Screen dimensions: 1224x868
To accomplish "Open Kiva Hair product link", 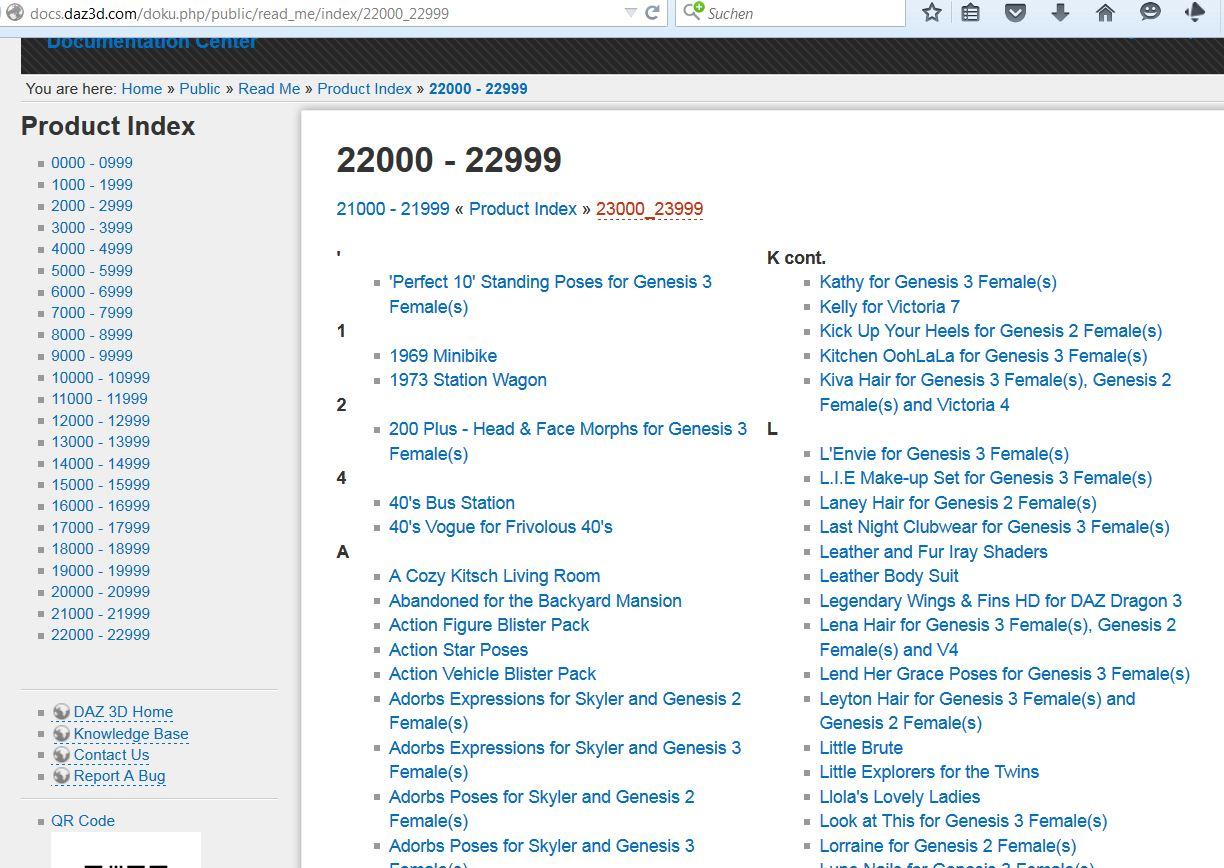I will coord(995,392).
